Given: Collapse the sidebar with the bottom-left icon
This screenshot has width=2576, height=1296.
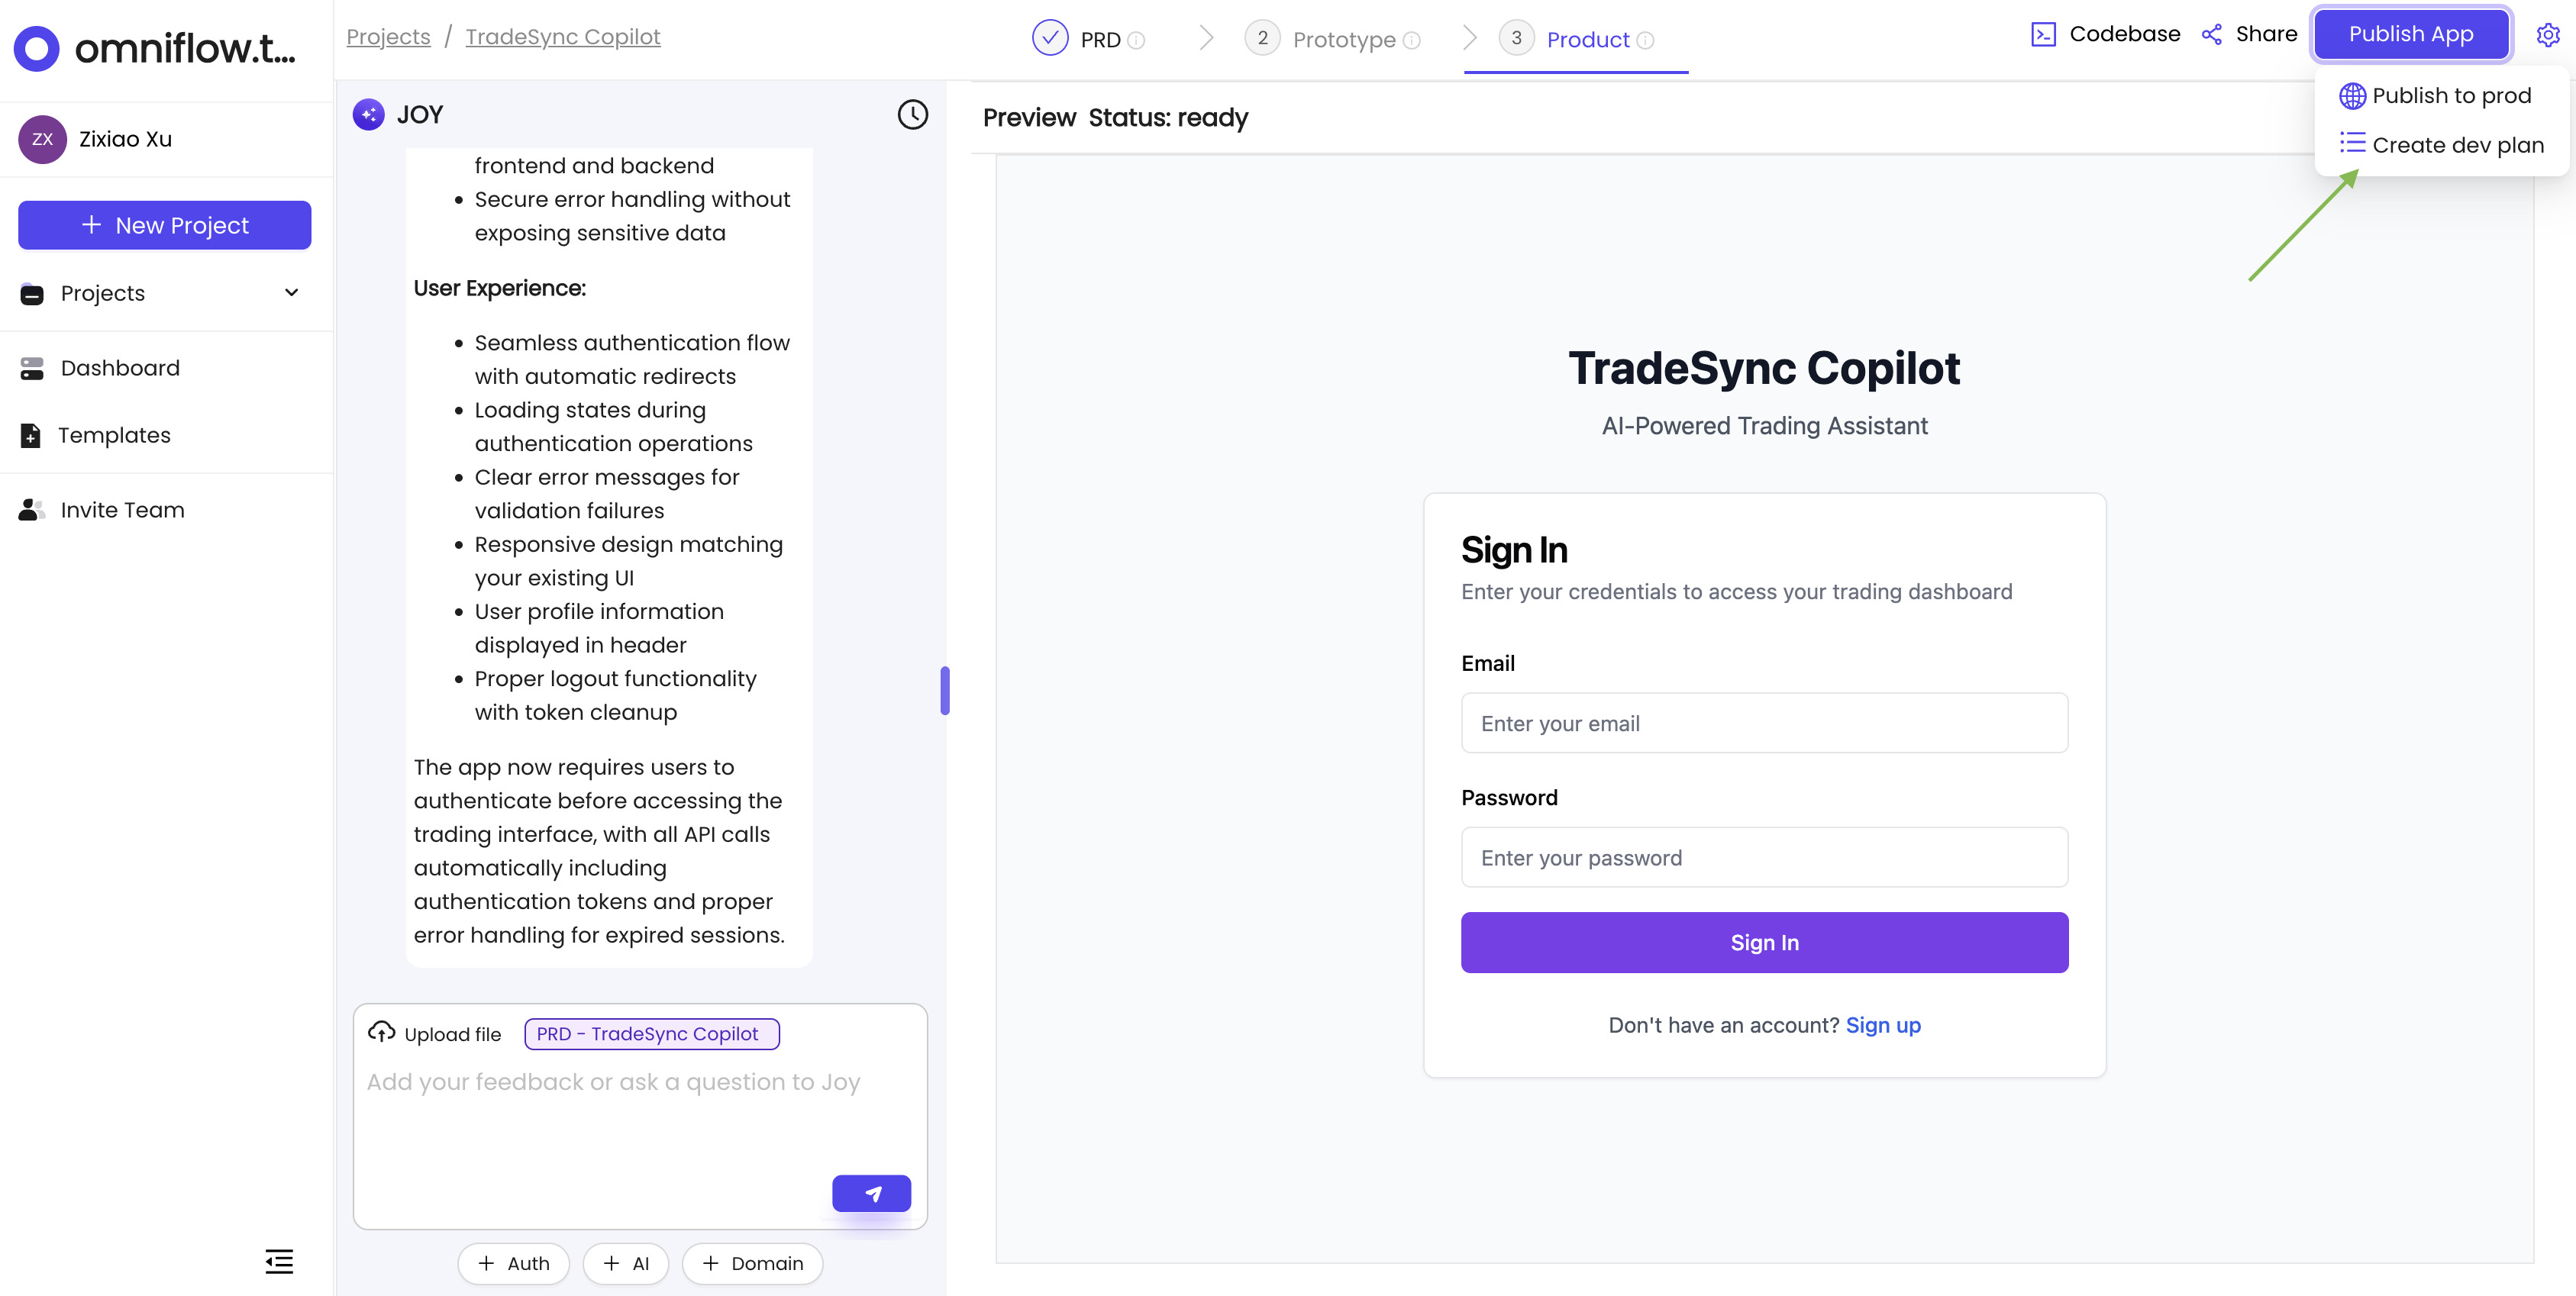Looking at the screenshot, I should pyautogui.click(x=279, y=1261).
